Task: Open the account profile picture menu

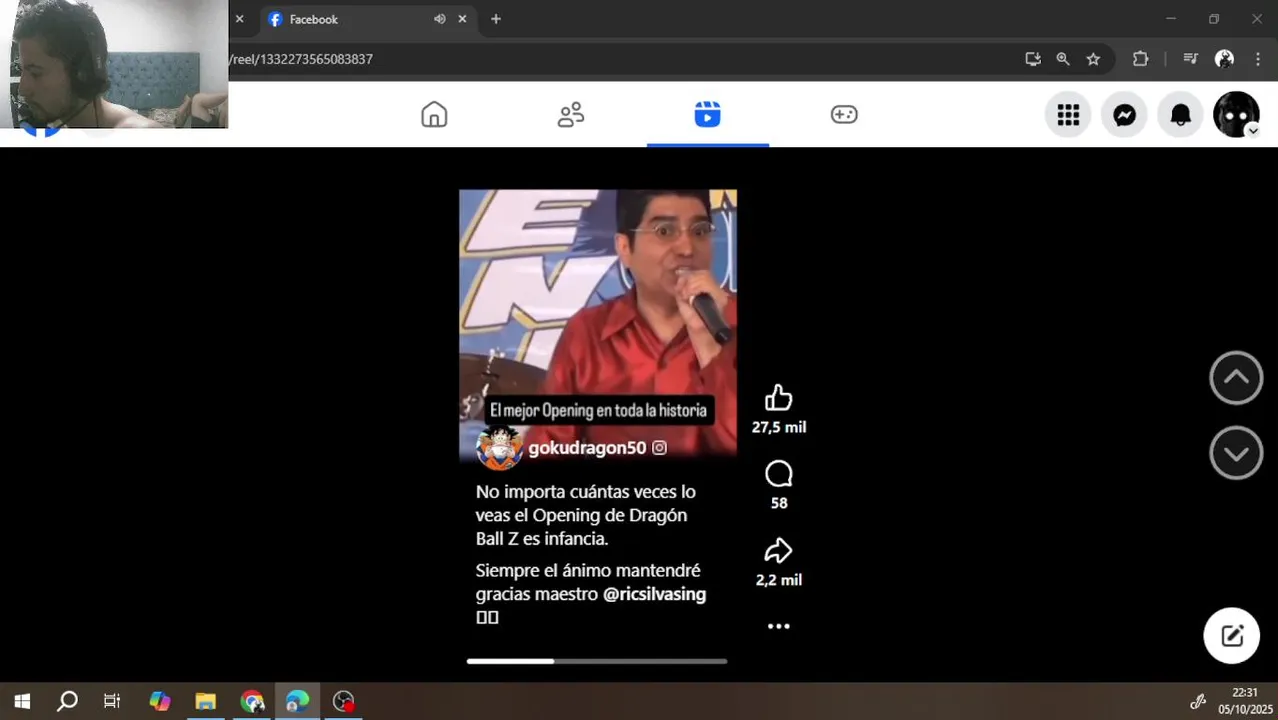Action: tap(1236, 115)
